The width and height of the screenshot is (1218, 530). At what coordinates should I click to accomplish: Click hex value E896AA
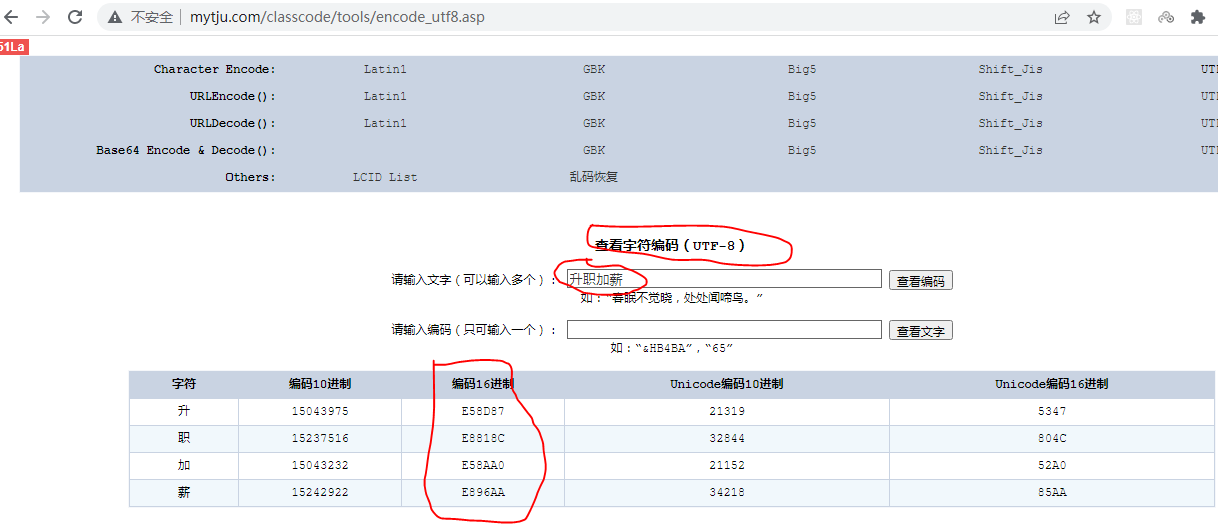click(x=483, y=492)
